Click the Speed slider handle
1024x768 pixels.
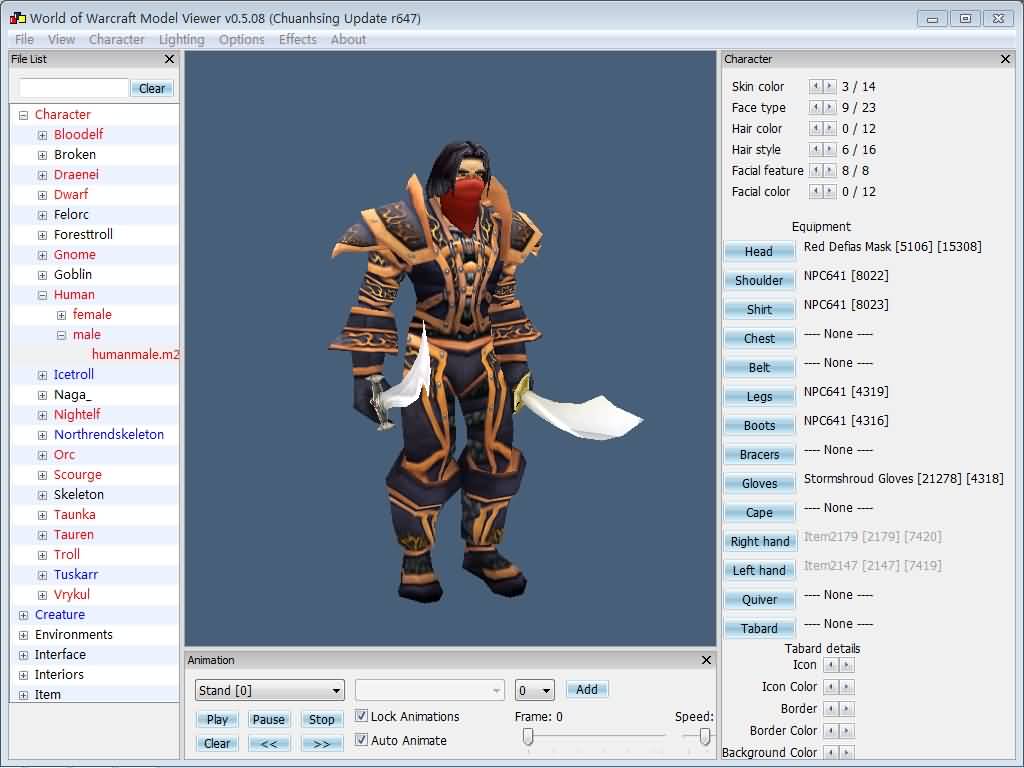click(705, 737)
